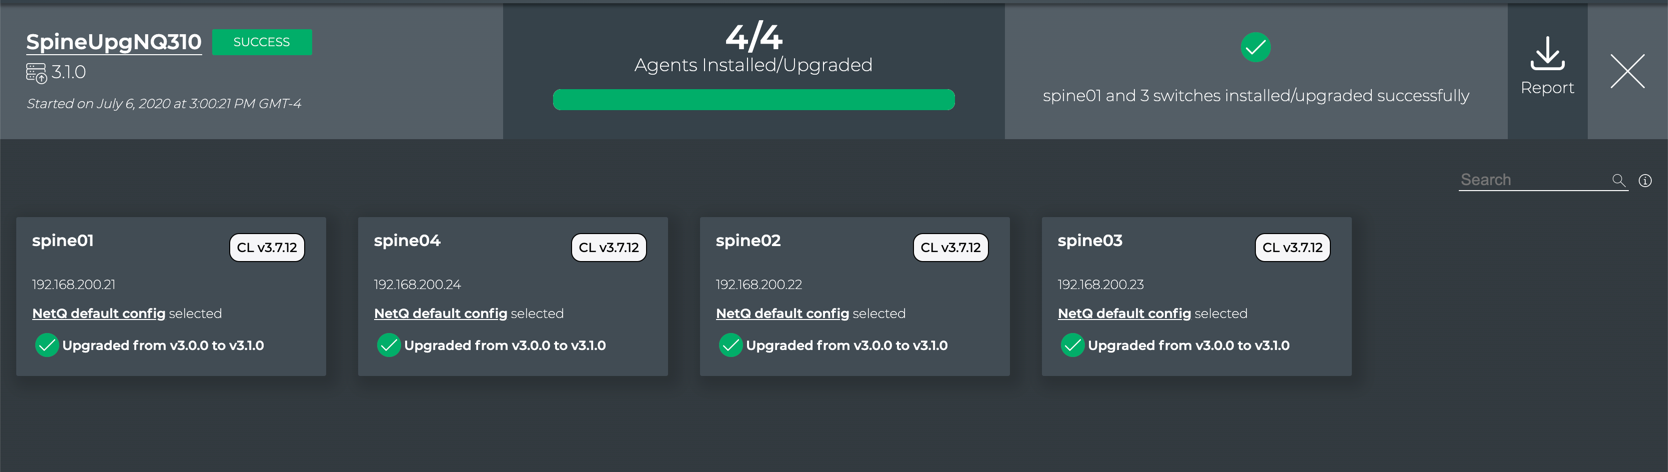This screenshot has width=1668, height=472.
Task: Click the search magnifier icon
Action: [1618, 181]
